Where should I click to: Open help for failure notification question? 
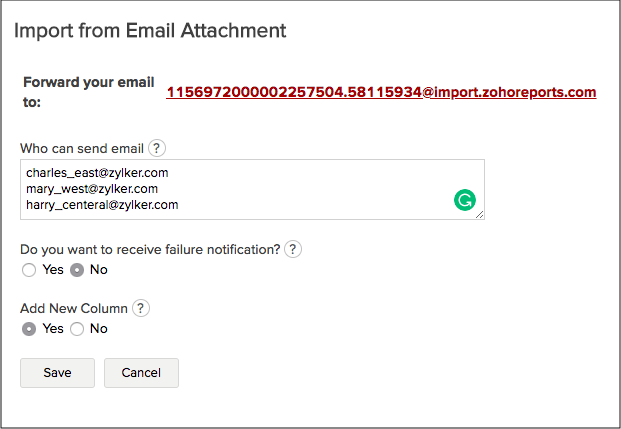[293, 249]
